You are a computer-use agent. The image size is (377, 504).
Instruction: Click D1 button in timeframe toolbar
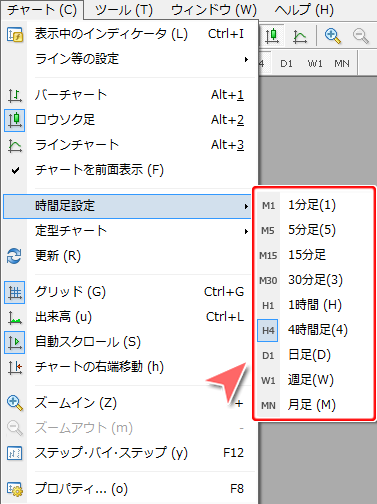286,63
